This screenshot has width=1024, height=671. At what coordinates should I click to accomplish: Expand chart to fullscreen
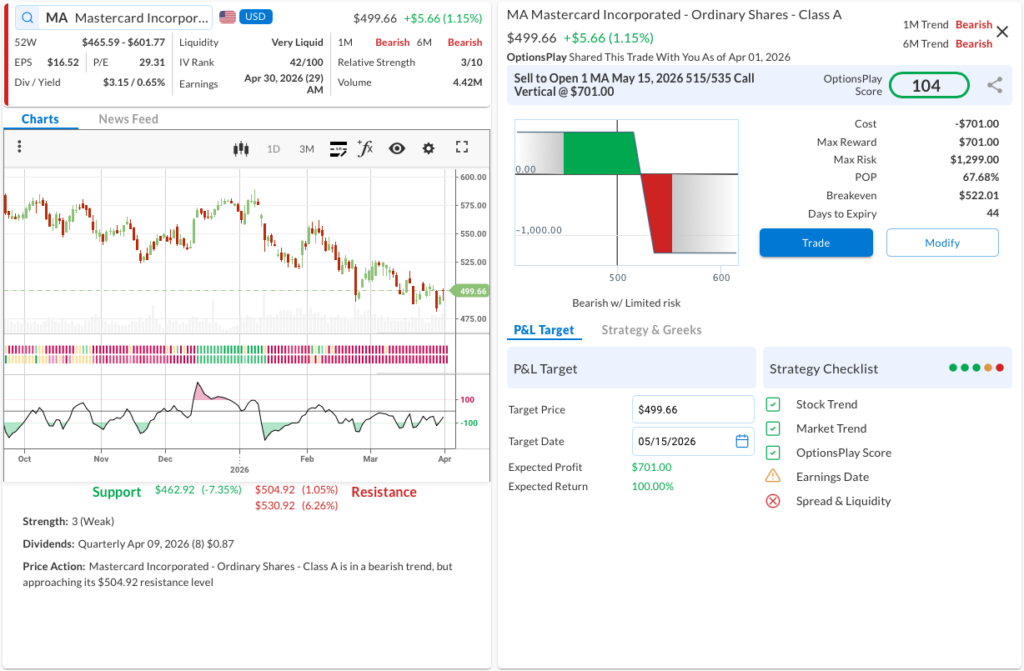point(462,147)
